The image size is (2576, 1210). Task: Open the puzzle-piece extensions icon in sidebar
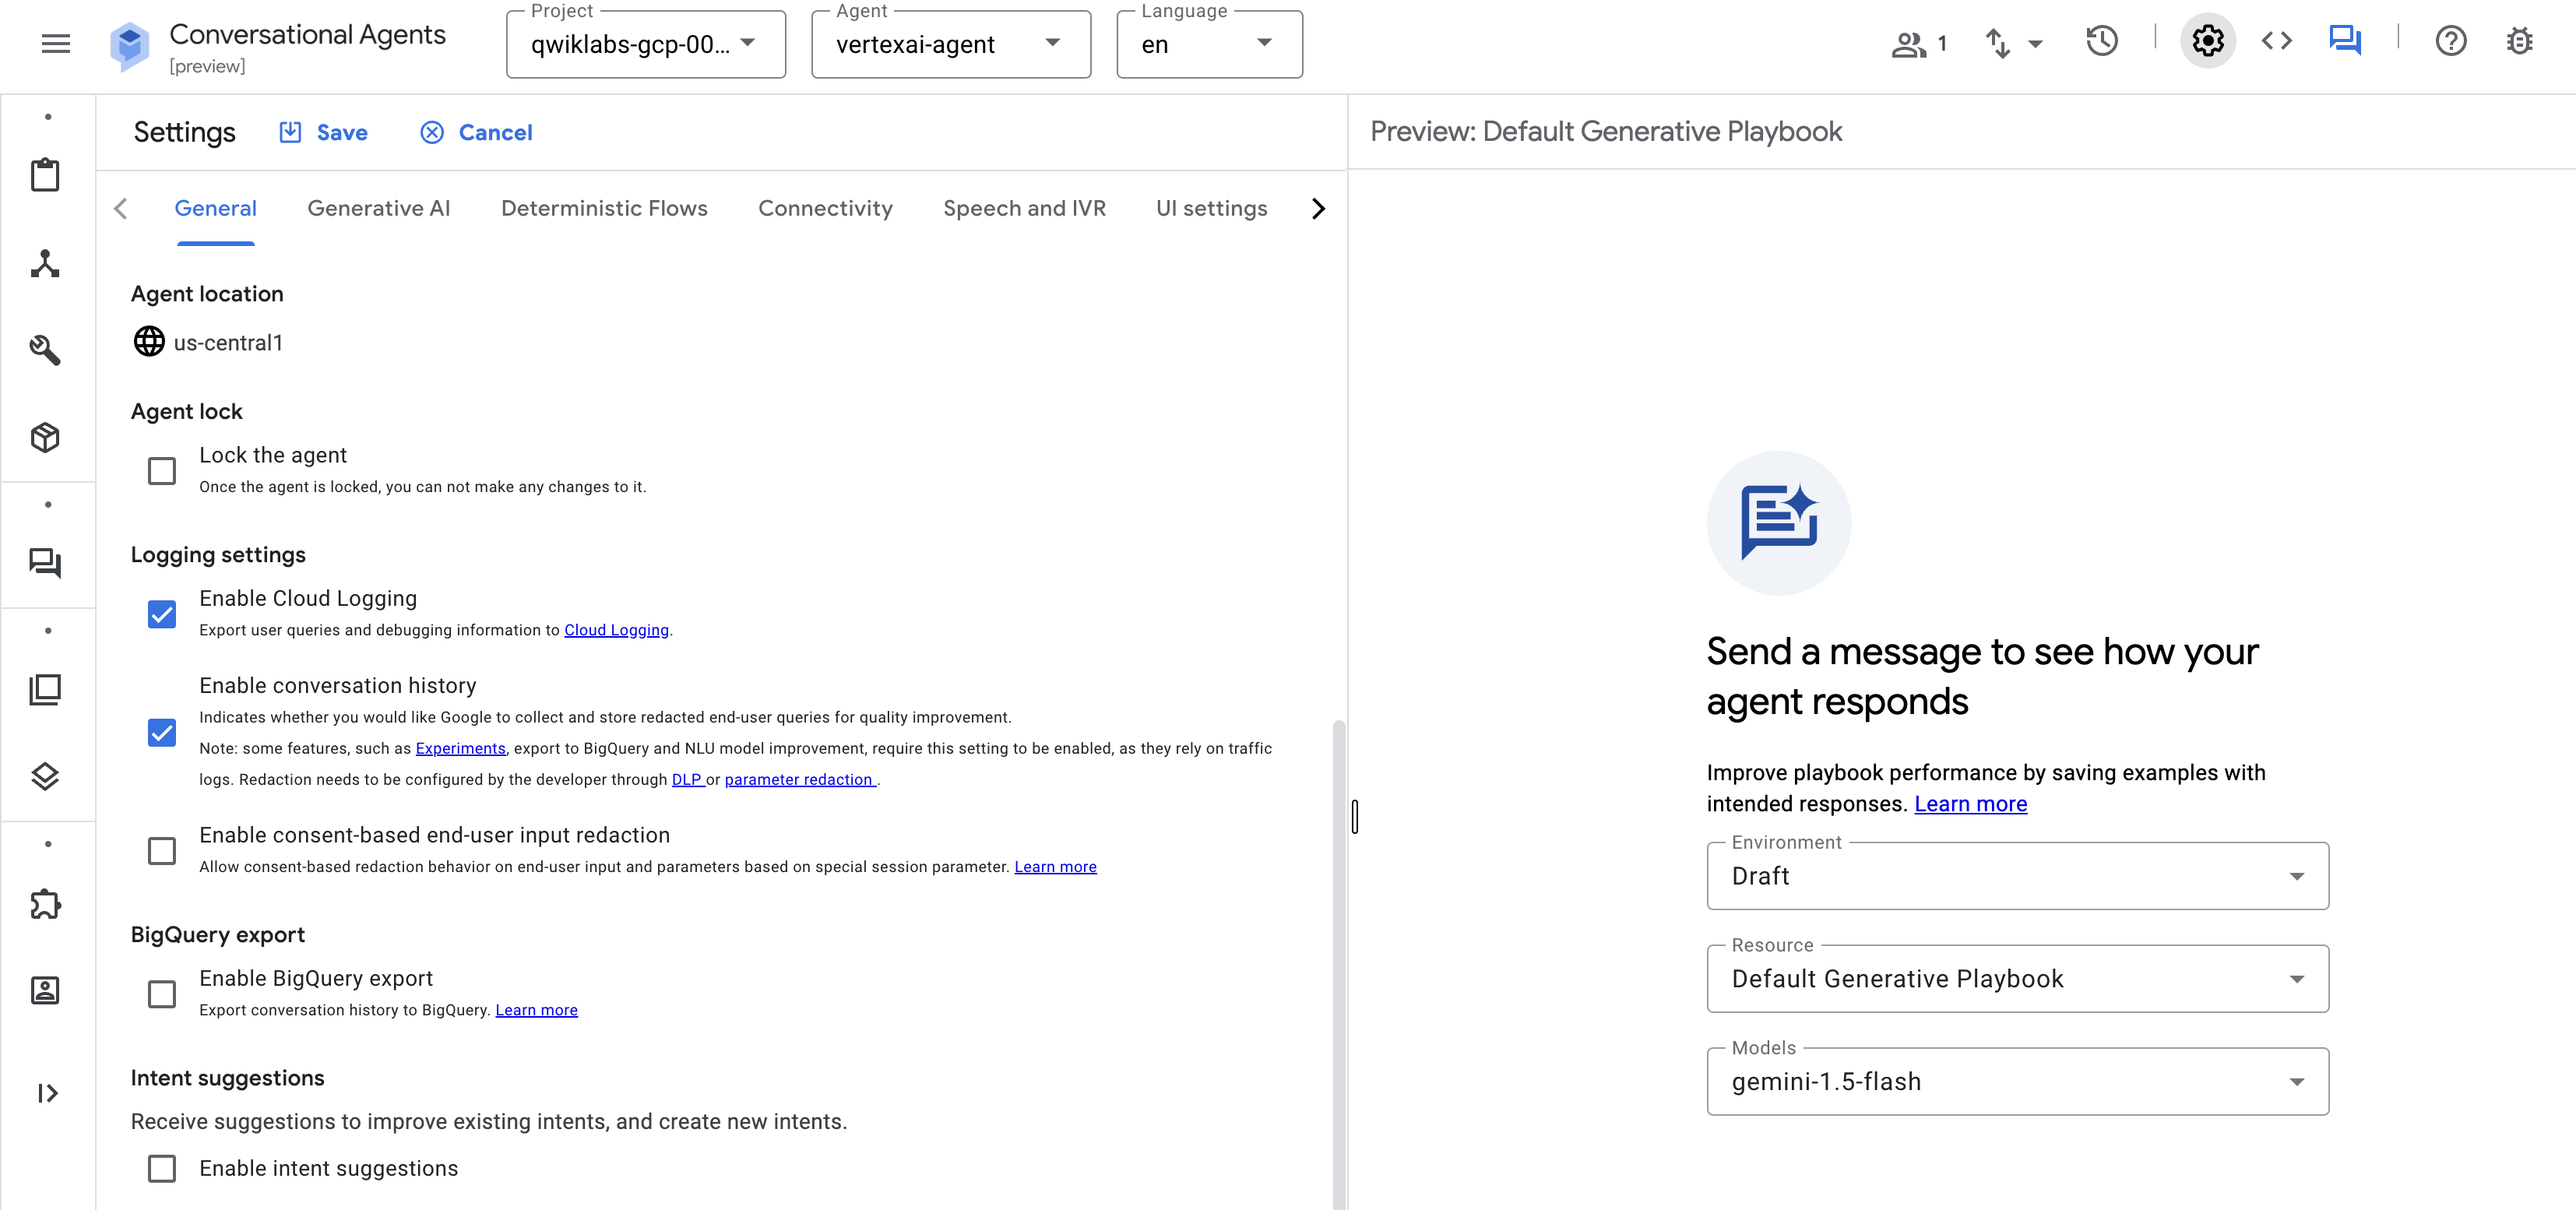point(46,903)
